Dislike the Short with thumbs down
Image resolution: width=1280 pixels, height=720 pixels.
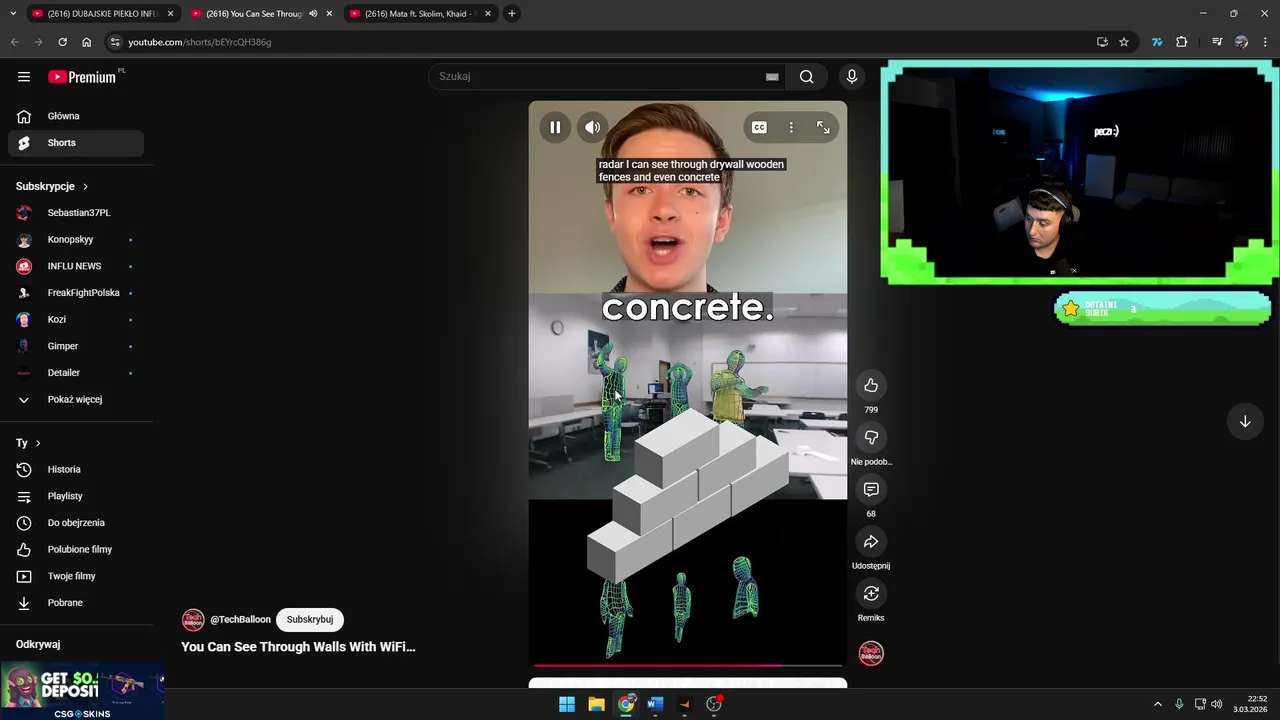[x=871, y=437]
